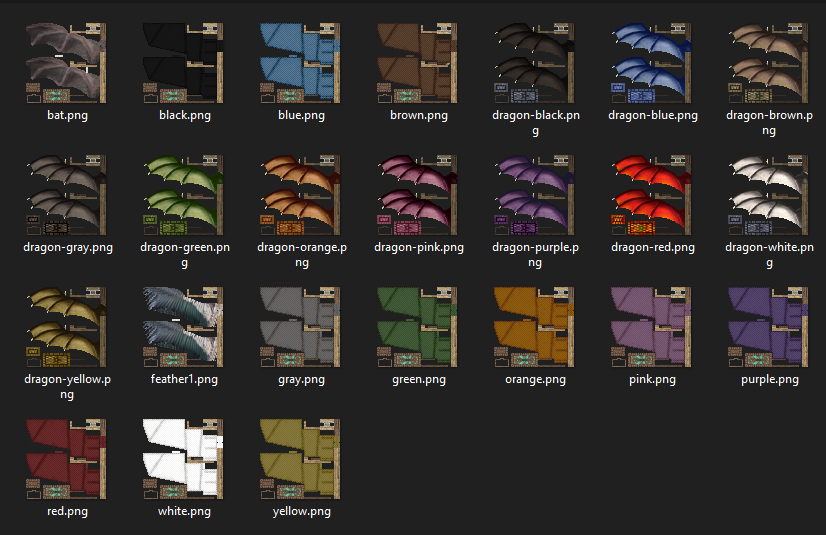Click the 'dragon-brown.png' file name
Image resolution: width=826 pixels, height=535 pixels.
coord(769,123)
